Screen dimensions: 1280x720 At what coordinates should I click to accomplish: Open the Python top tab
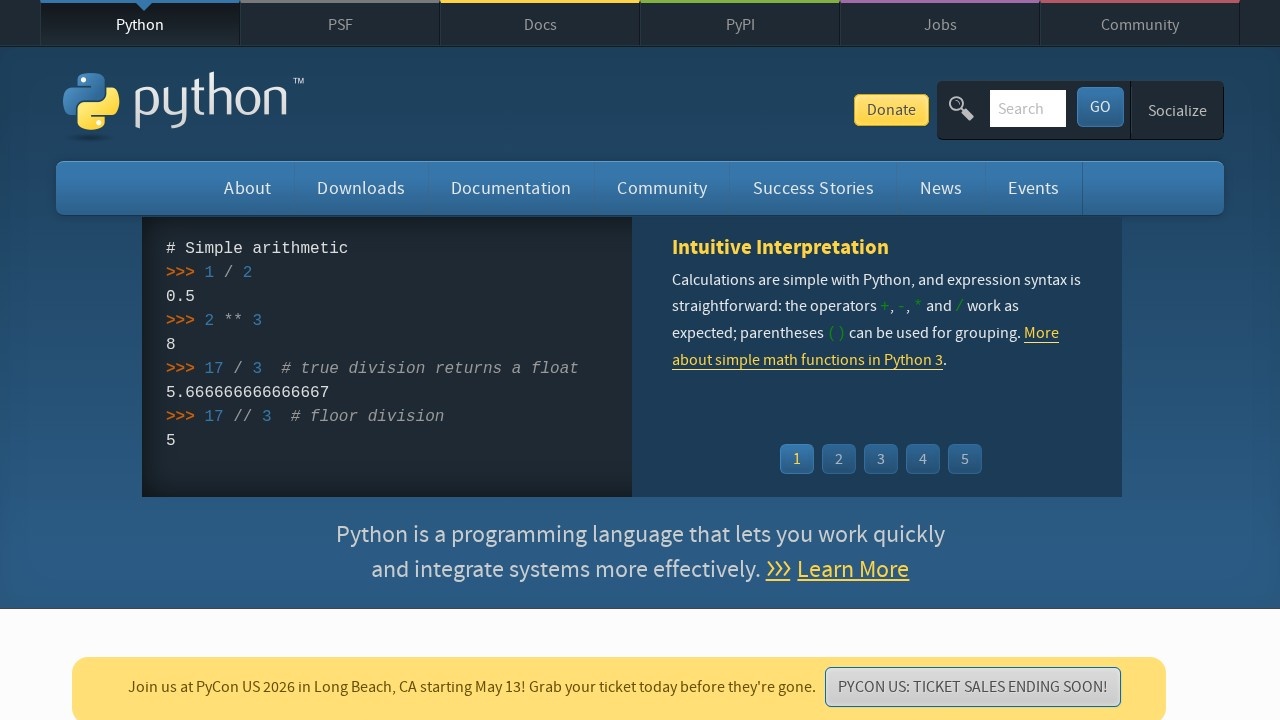coord(140,24)
